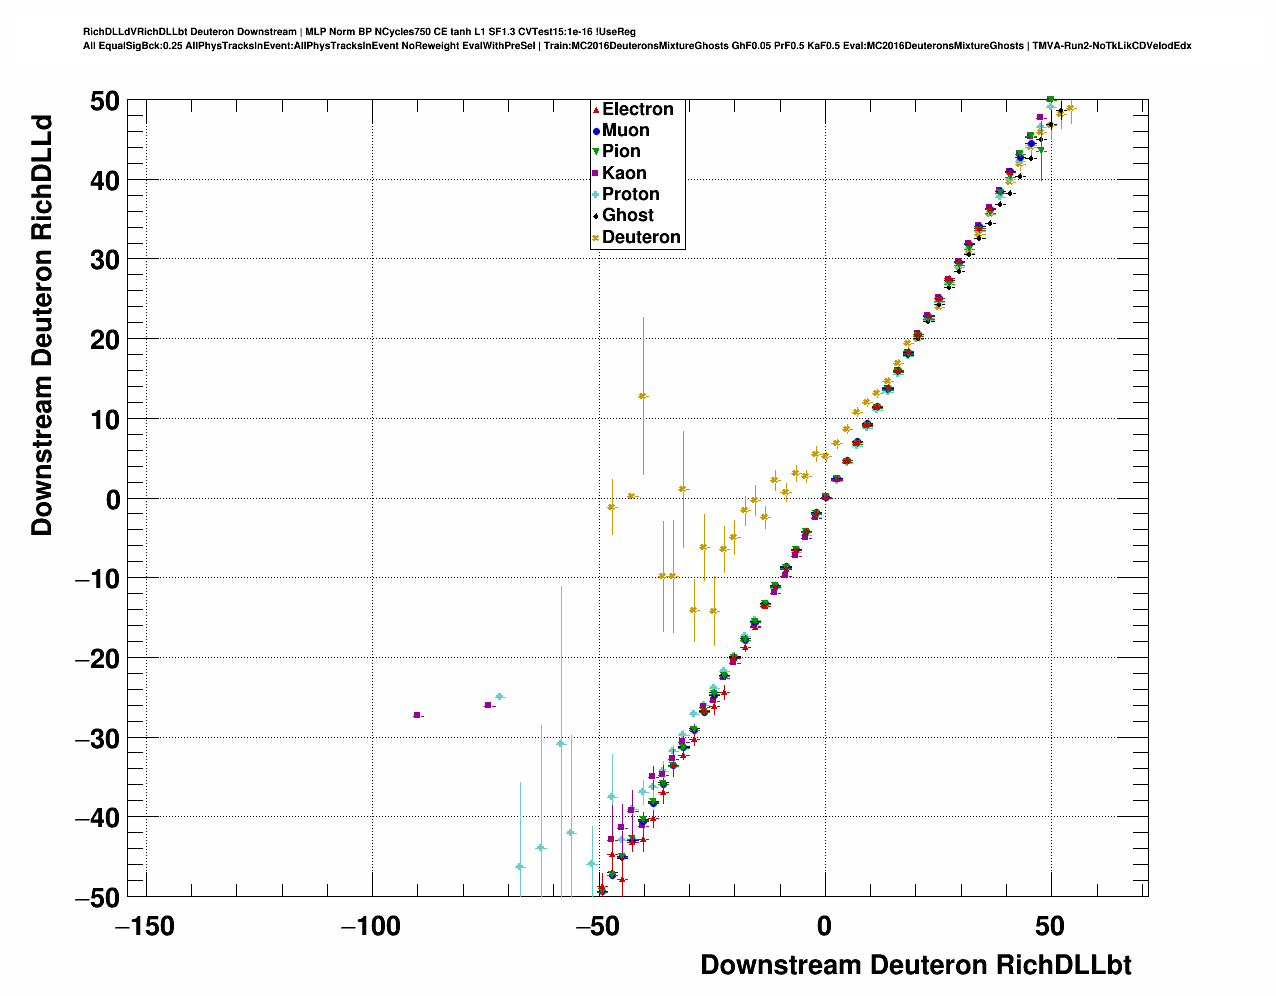
Task: Click the cyan Proton cross legend marker
Action: tap(596, 195)
